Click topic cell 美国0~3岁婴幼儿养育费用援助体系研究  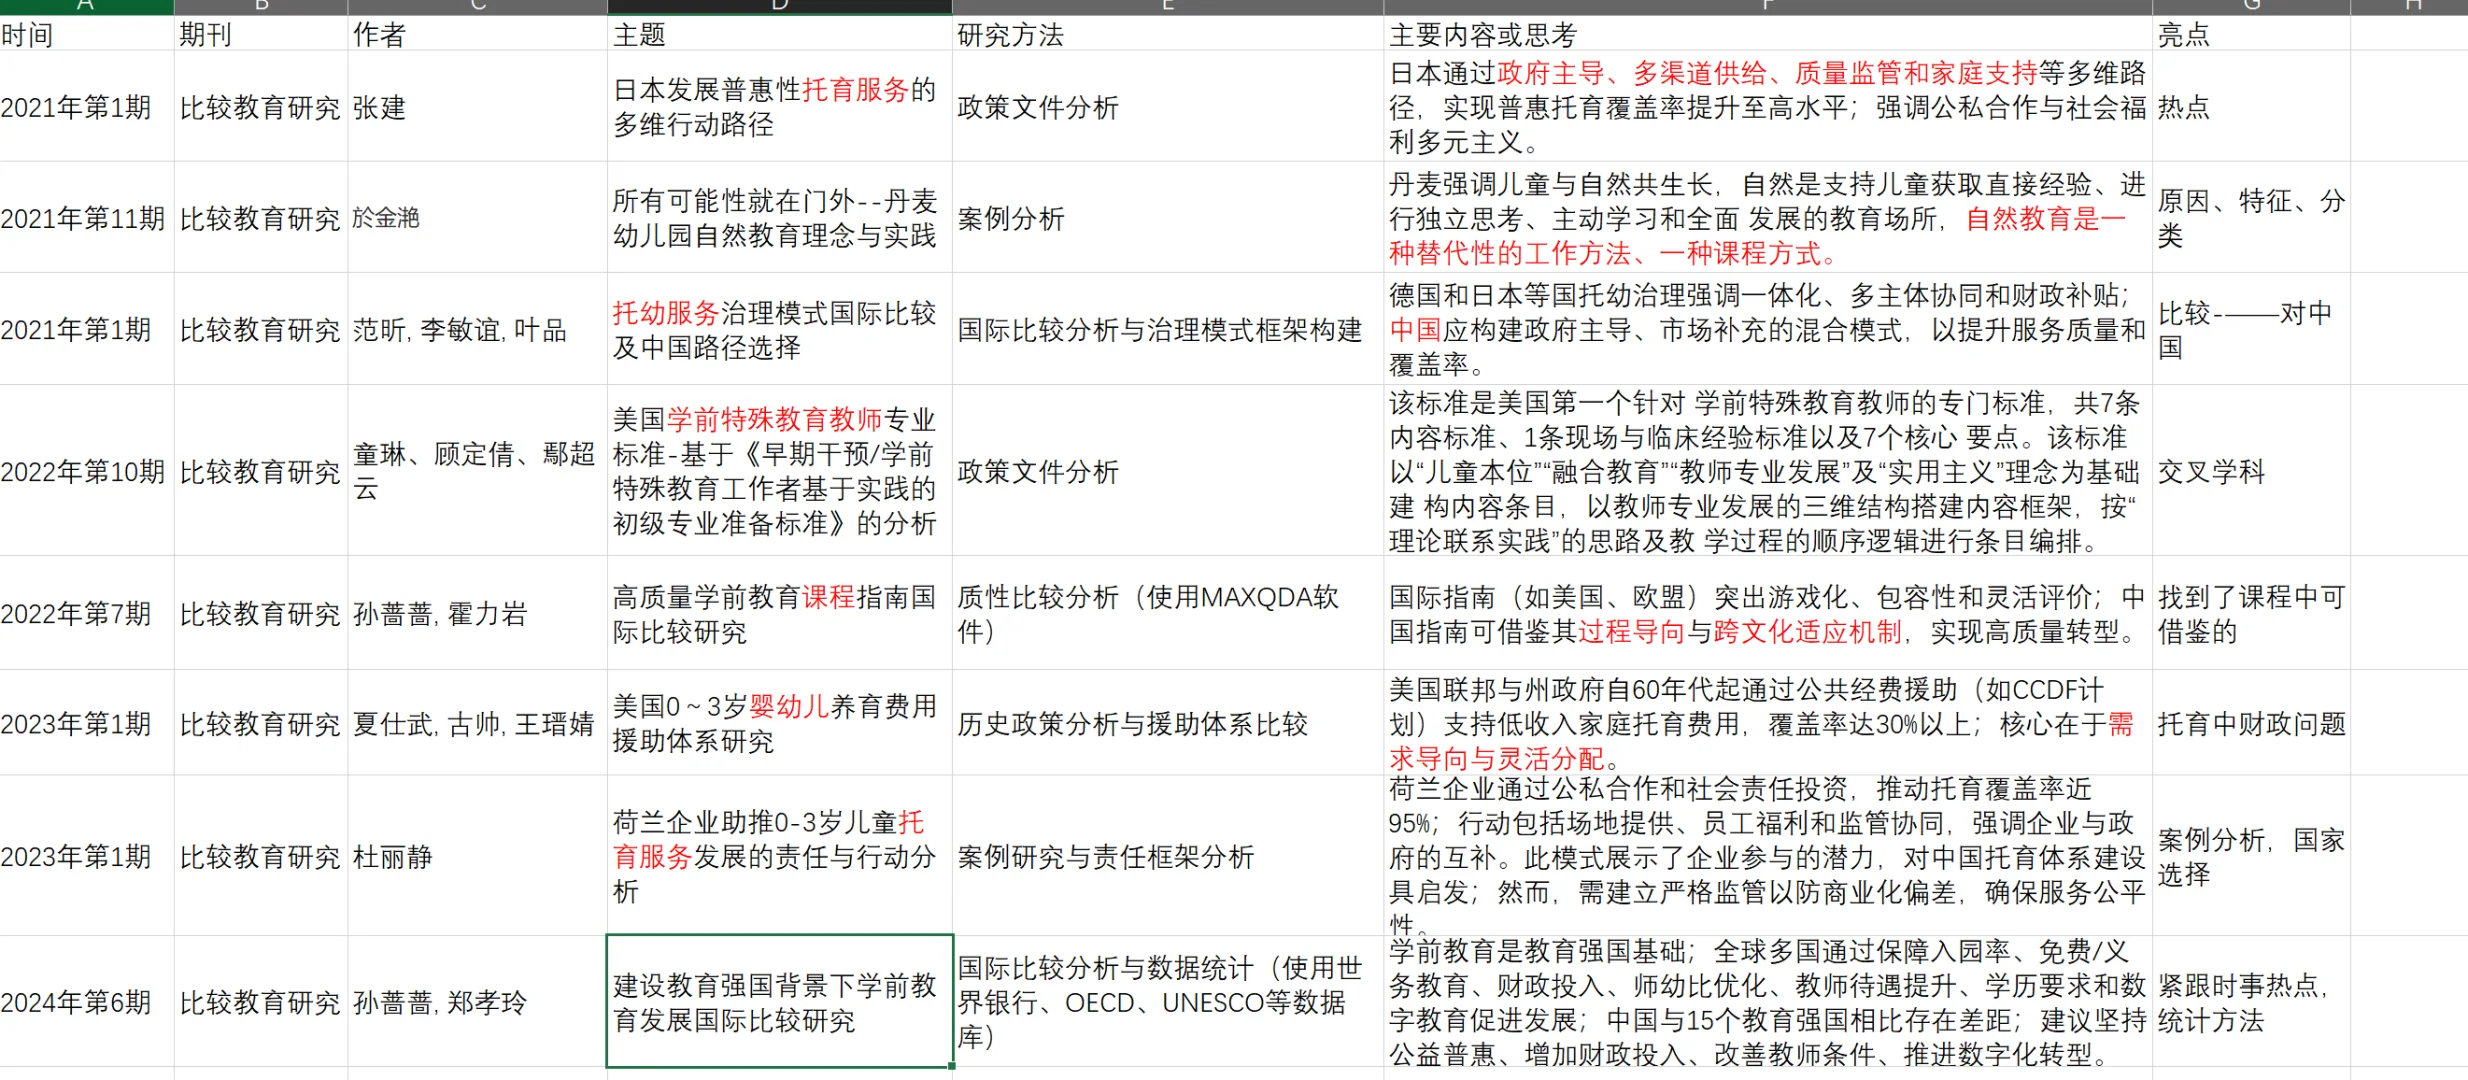(779, 723)
